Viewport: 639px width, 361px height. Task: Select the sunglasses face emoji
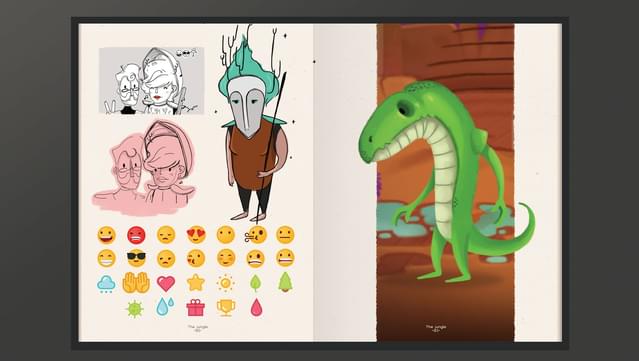tap(136, 259)
